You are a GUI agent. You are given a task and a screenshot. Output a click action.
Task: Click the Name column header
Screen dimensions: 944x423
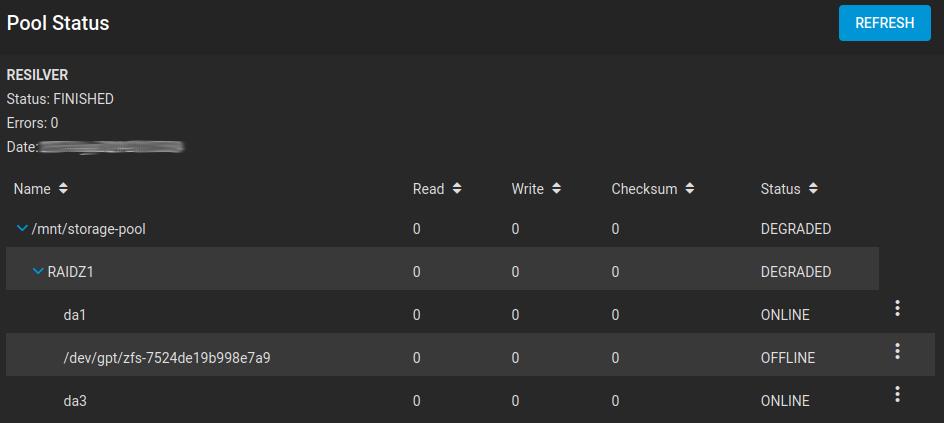pyautogui.click(x=32, y=189)
